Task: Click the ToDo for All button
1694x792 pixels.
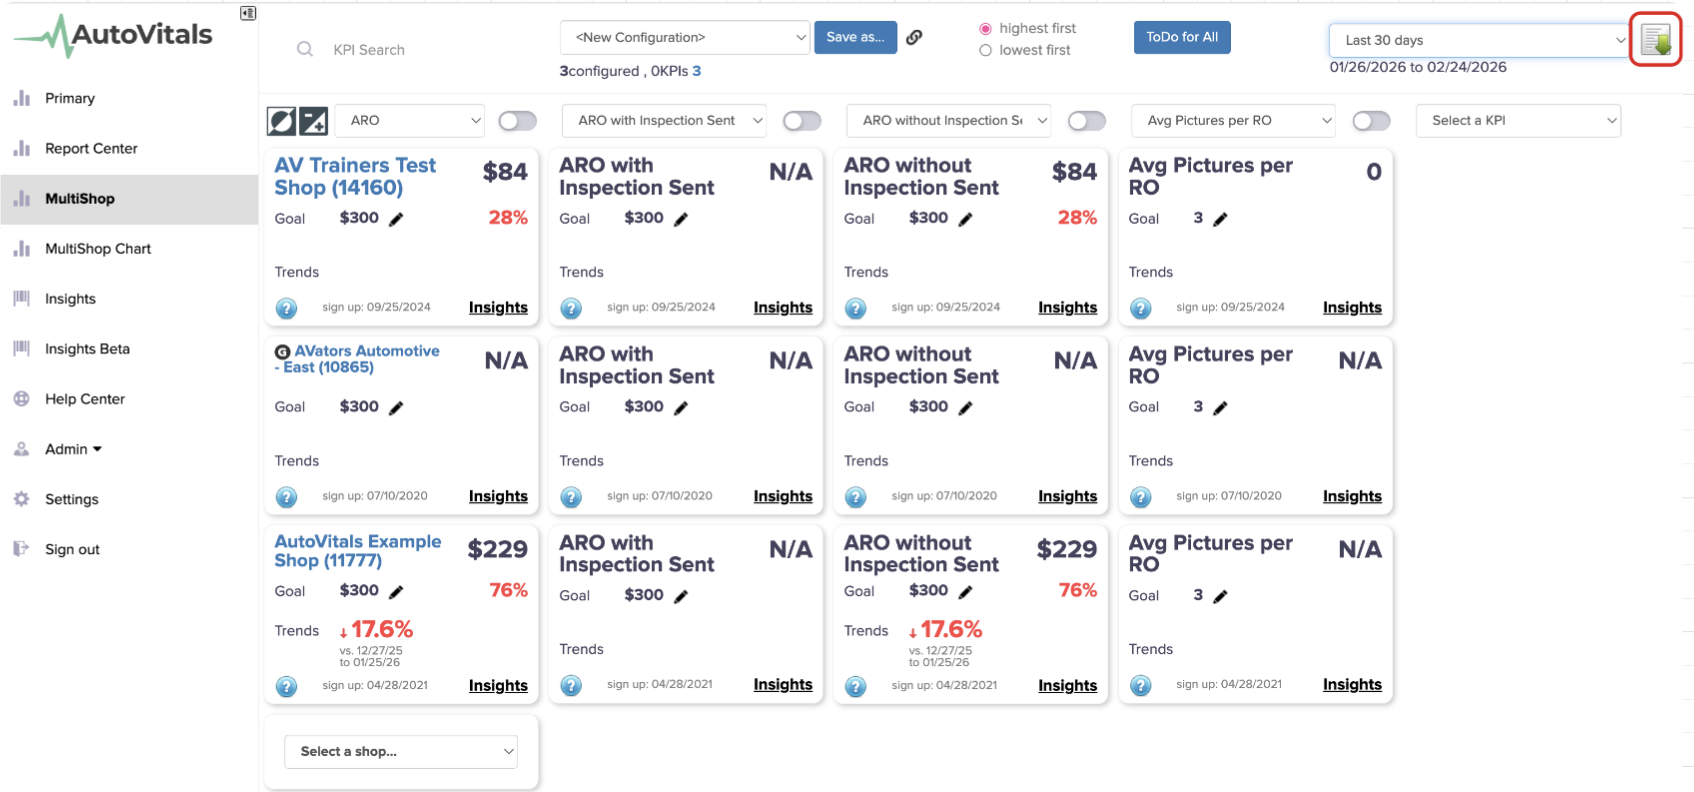Action: tap(1182, 37)
